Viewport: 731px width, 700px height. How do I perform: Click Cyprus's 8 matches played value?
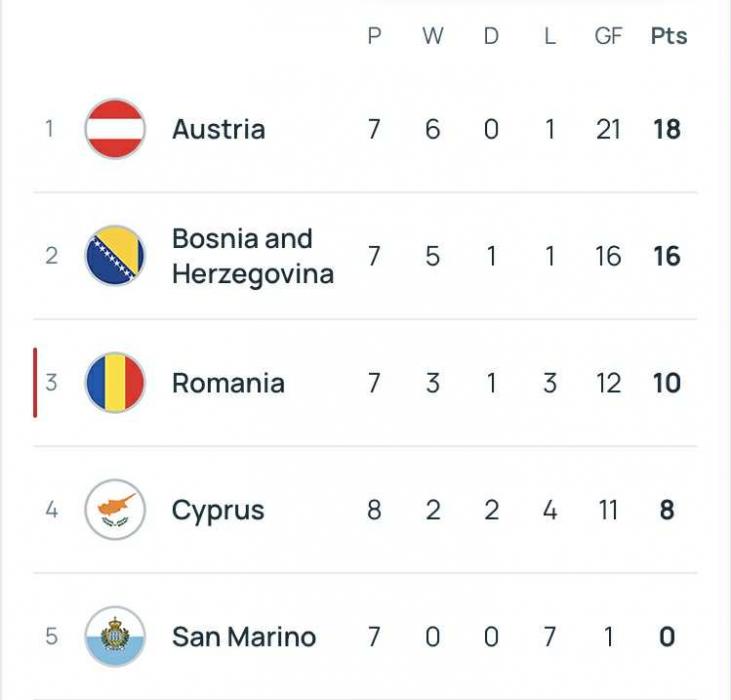click(x=374, y=510)
